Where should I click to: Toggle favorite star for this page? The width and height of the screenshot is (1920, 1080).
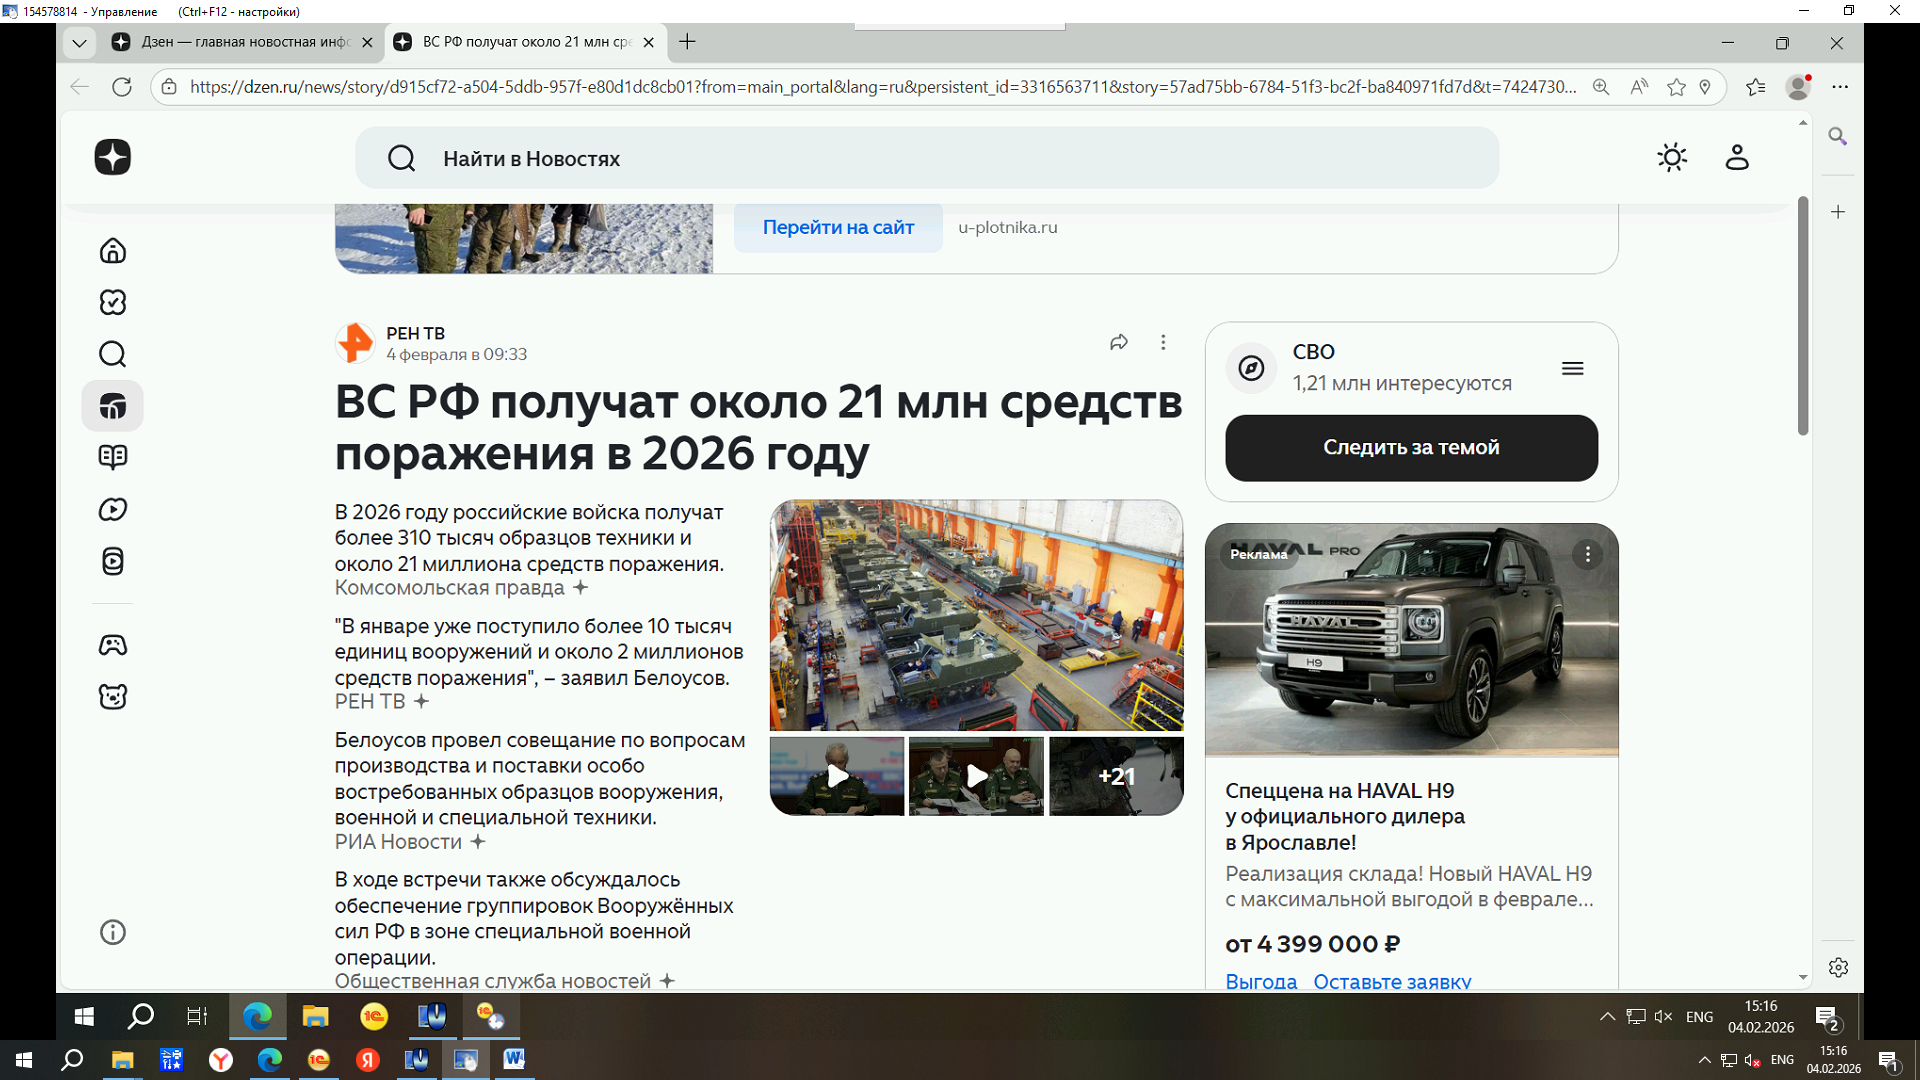coord(1676,87)
